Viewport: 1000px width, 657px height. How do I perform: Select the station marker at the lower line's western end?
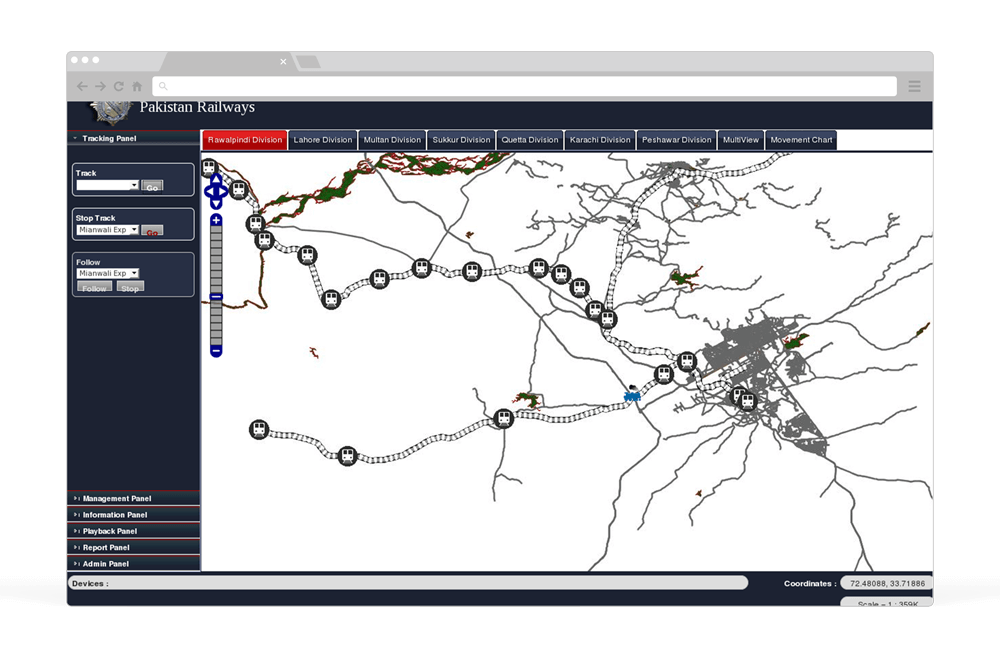[259, 429]
